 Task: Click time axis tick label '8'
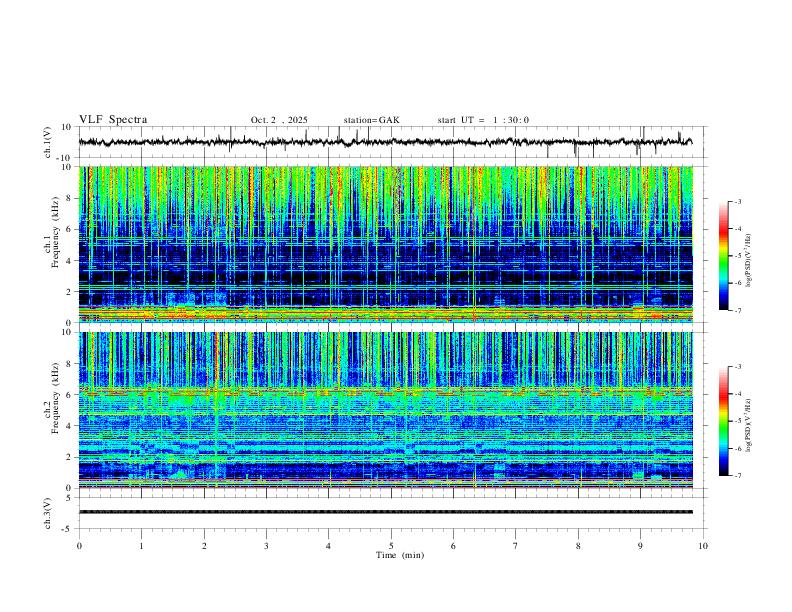click(578, 546)
